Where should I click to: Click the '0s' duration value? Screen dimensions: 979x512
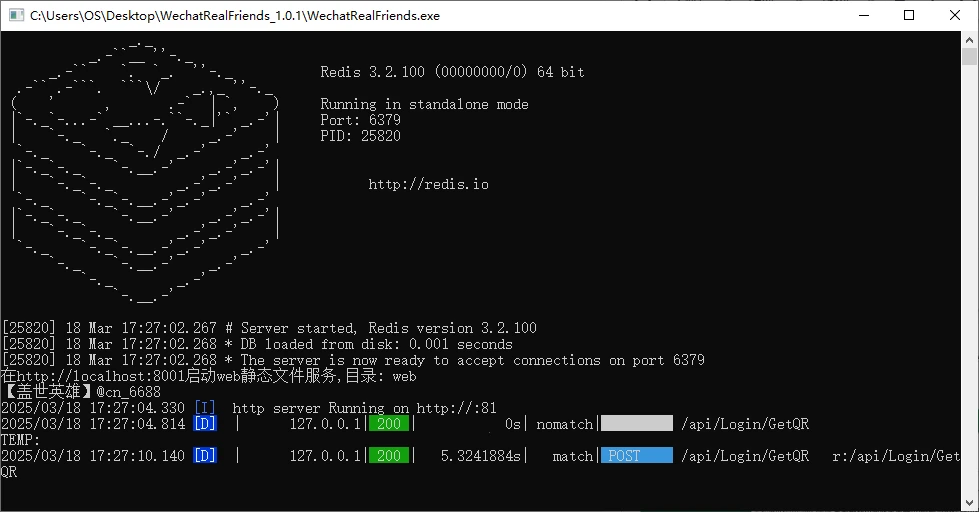[x=513, y=424]
